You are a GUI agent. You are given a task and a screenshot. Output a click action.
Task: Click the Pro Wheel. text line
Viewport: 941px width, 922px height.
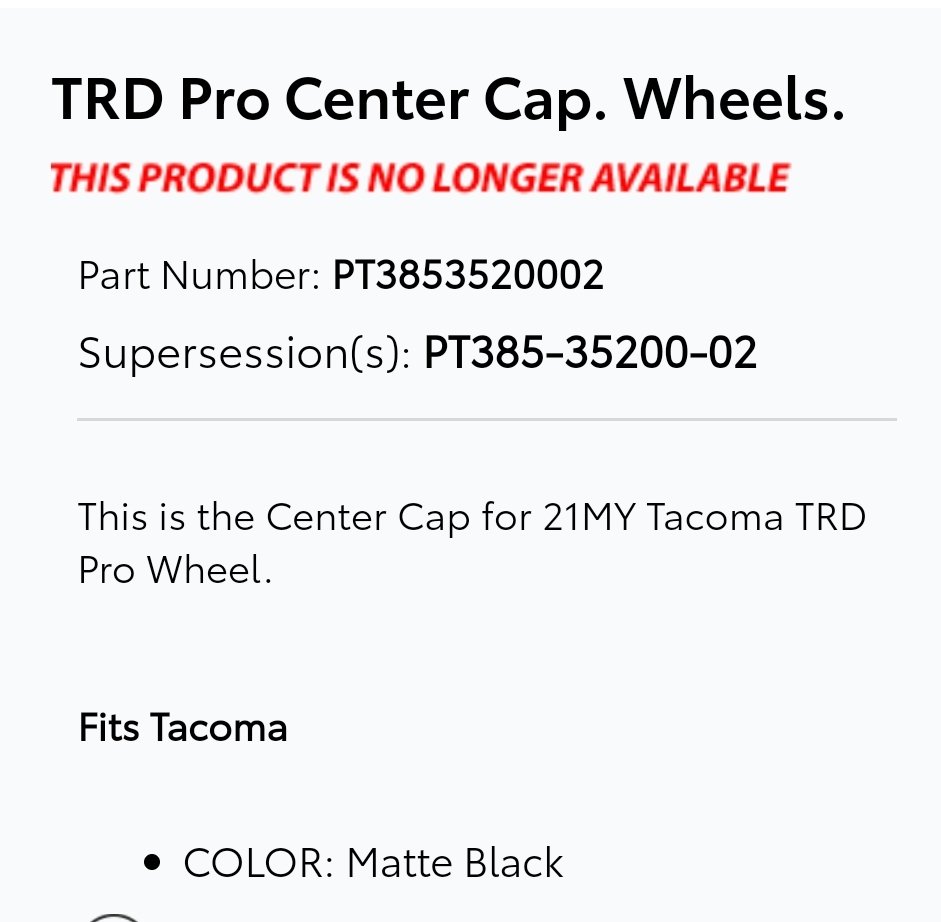[175, 570]
